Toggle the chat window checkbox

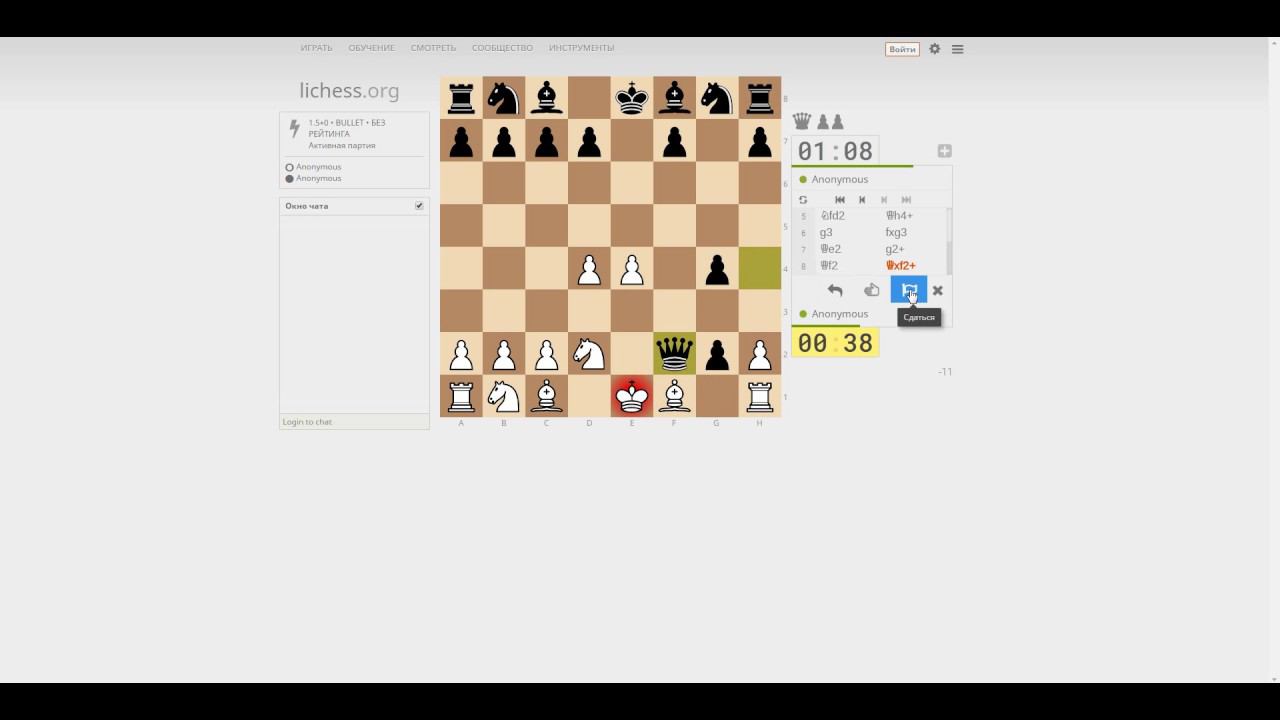[419, 206]
